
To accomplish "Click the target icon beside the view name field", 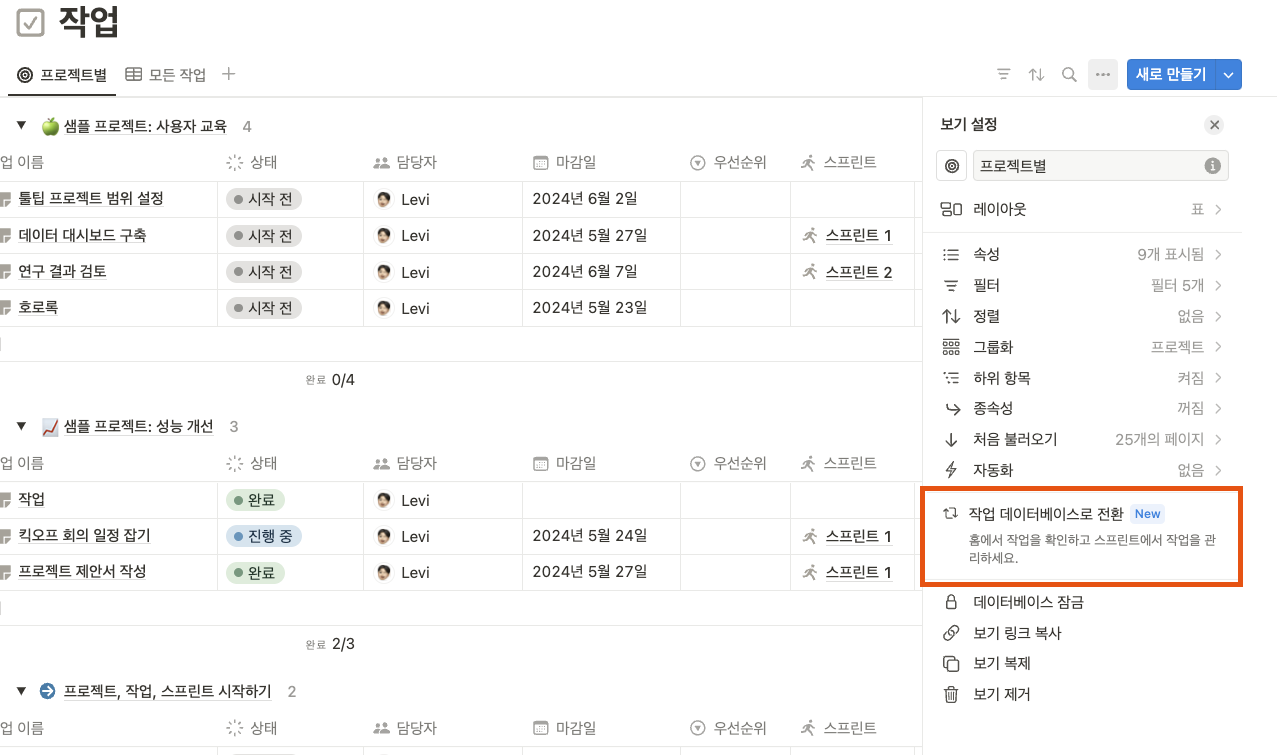I will [951, 166].
